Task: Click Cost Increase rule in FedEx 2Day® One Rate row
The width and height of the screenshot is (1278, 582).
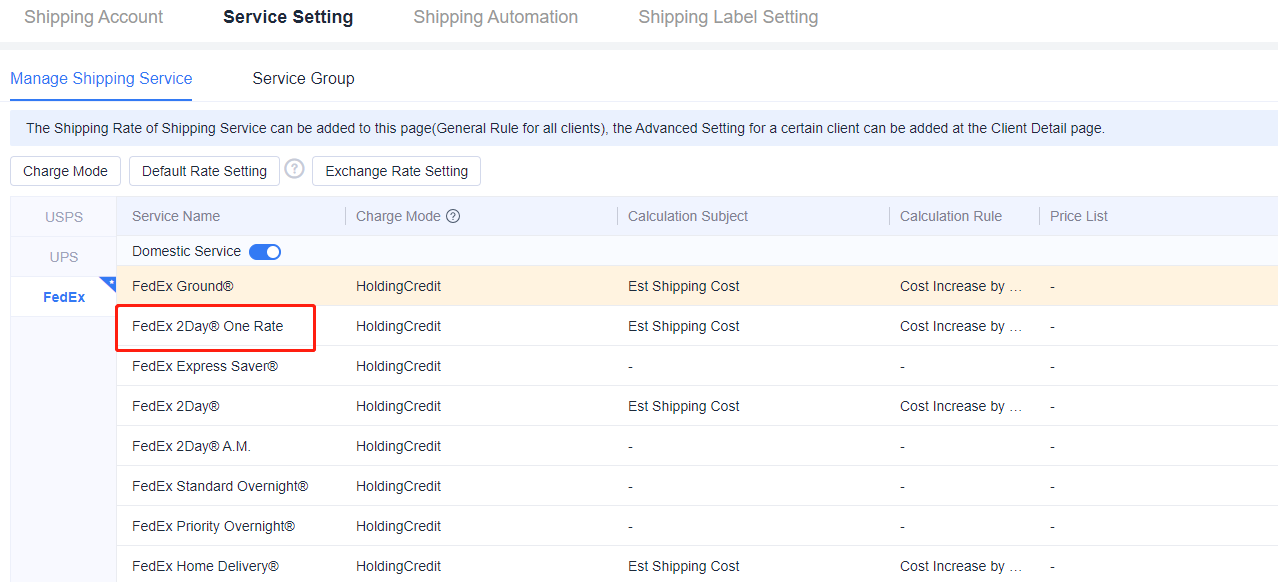Action: [x=961, y=326]
